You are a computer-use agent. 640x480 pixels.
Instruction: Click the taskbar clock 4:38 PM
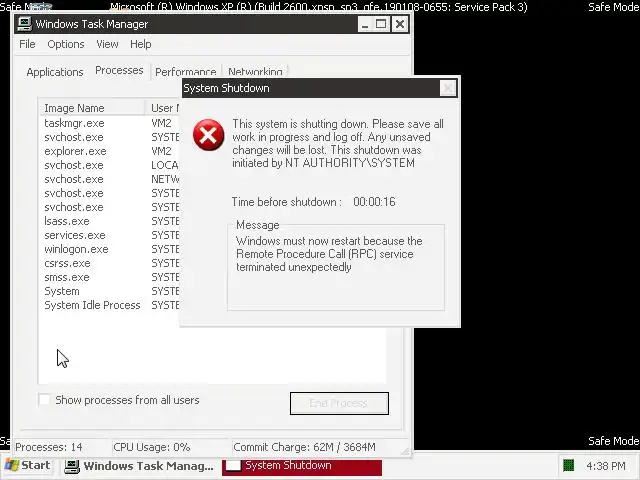(606, 466)
